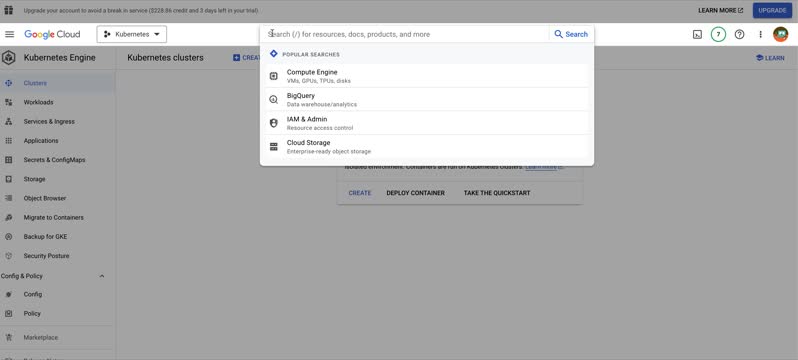Click the UPGRADE button
Image resolution: width=798 pixels, height=360 pixels.
click(x=772, y=10)
